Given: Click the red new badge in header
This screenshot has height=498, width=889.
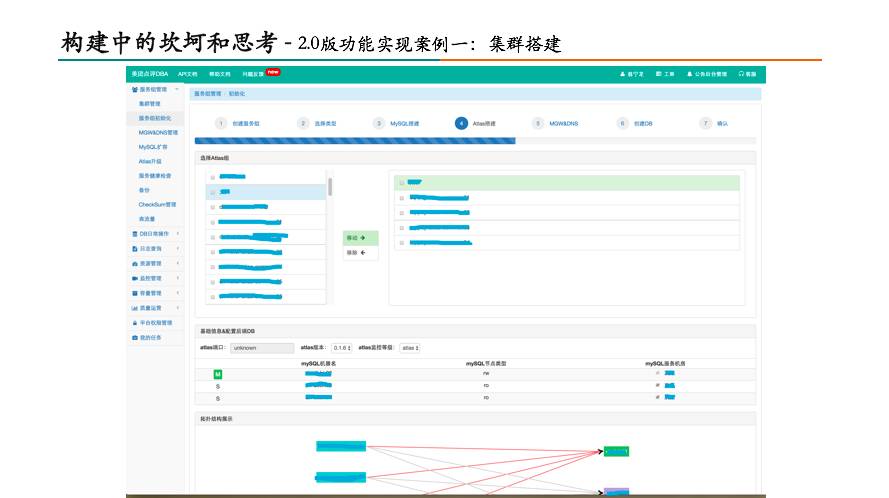Looking at the screenshot, I should click(273, 72).
